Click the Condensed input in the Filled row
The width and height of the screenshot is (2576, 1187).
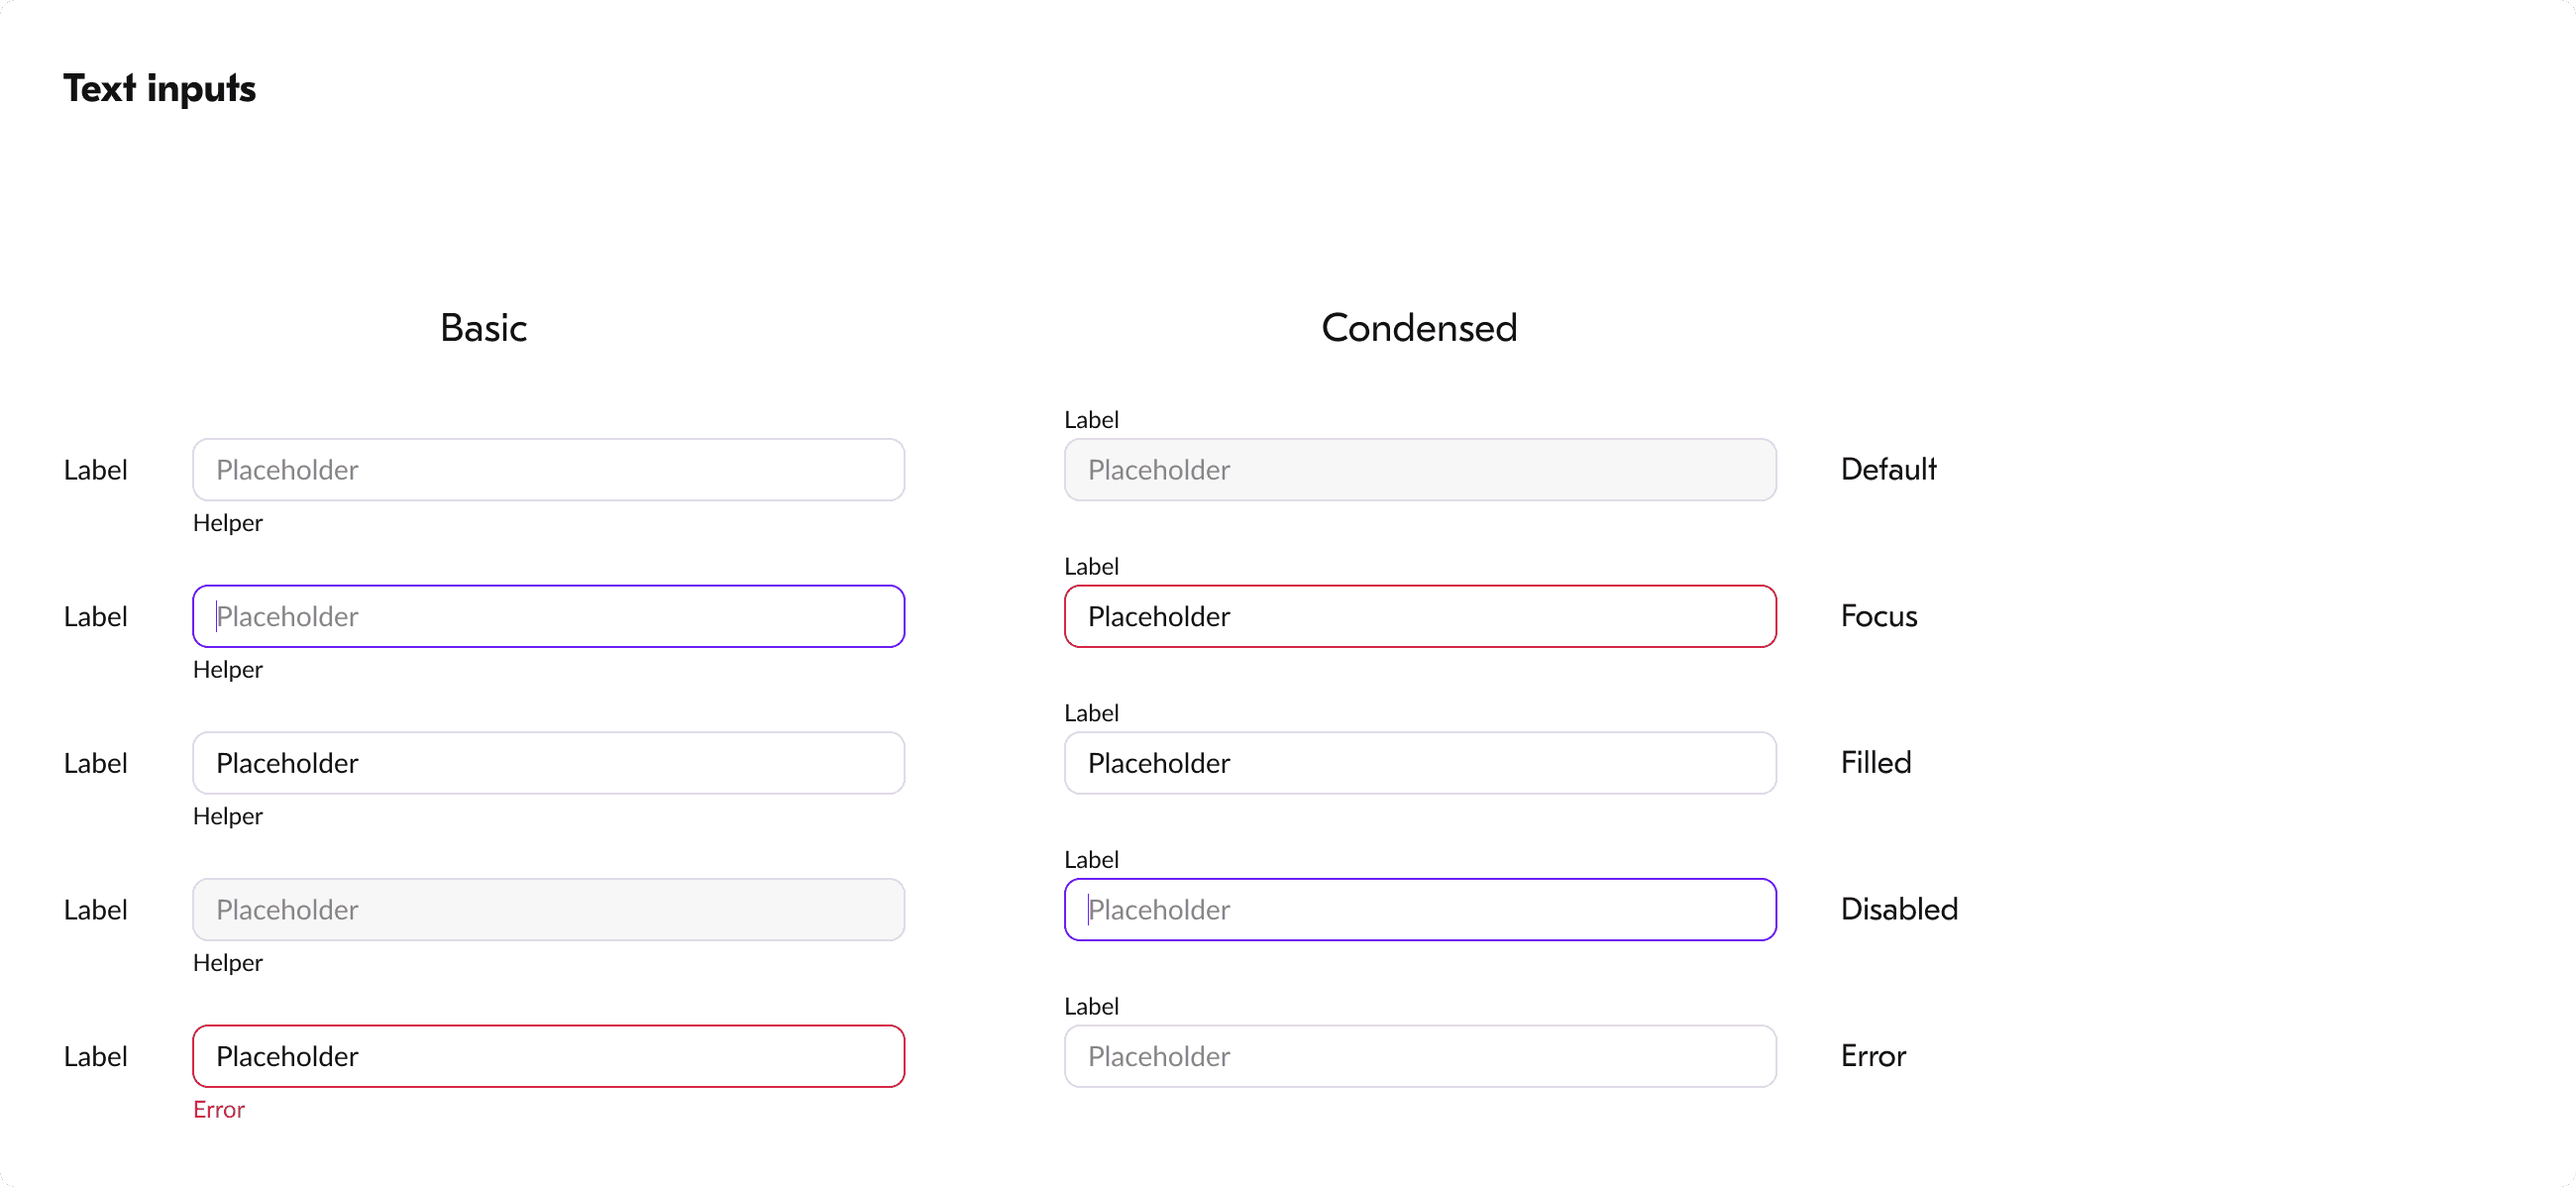pyautogui.click(x=1419, y=763)
